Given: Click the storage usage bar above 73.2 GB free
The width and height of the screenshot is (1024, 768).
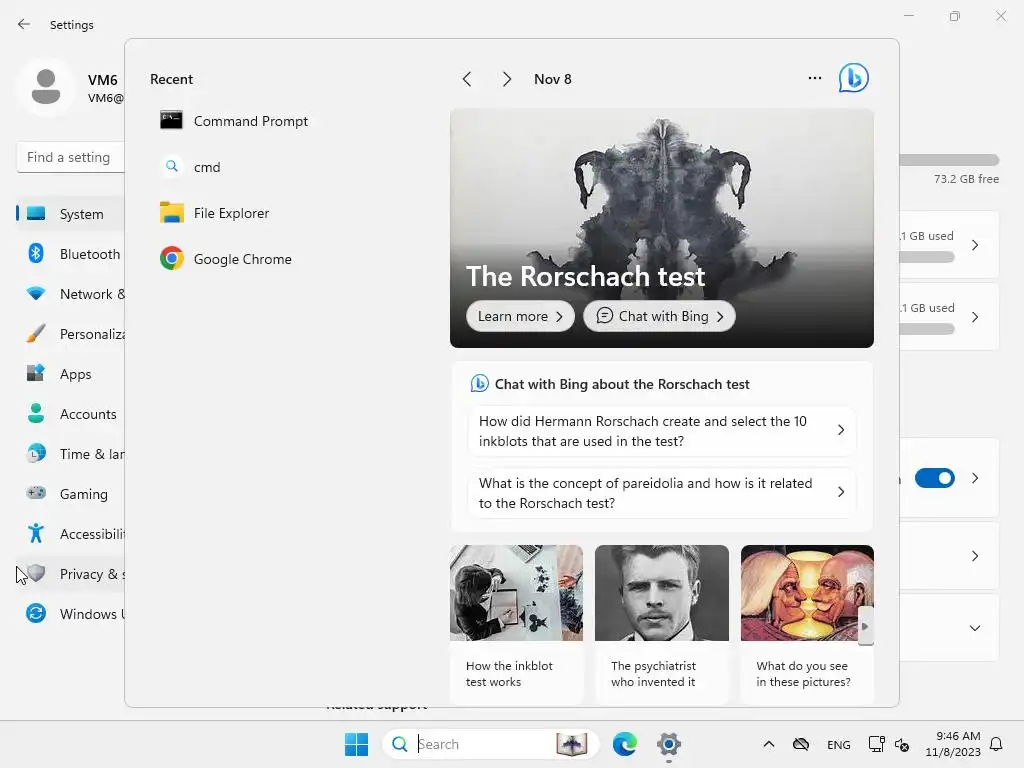Looking at the screenshot, I should tap(949, 160).
